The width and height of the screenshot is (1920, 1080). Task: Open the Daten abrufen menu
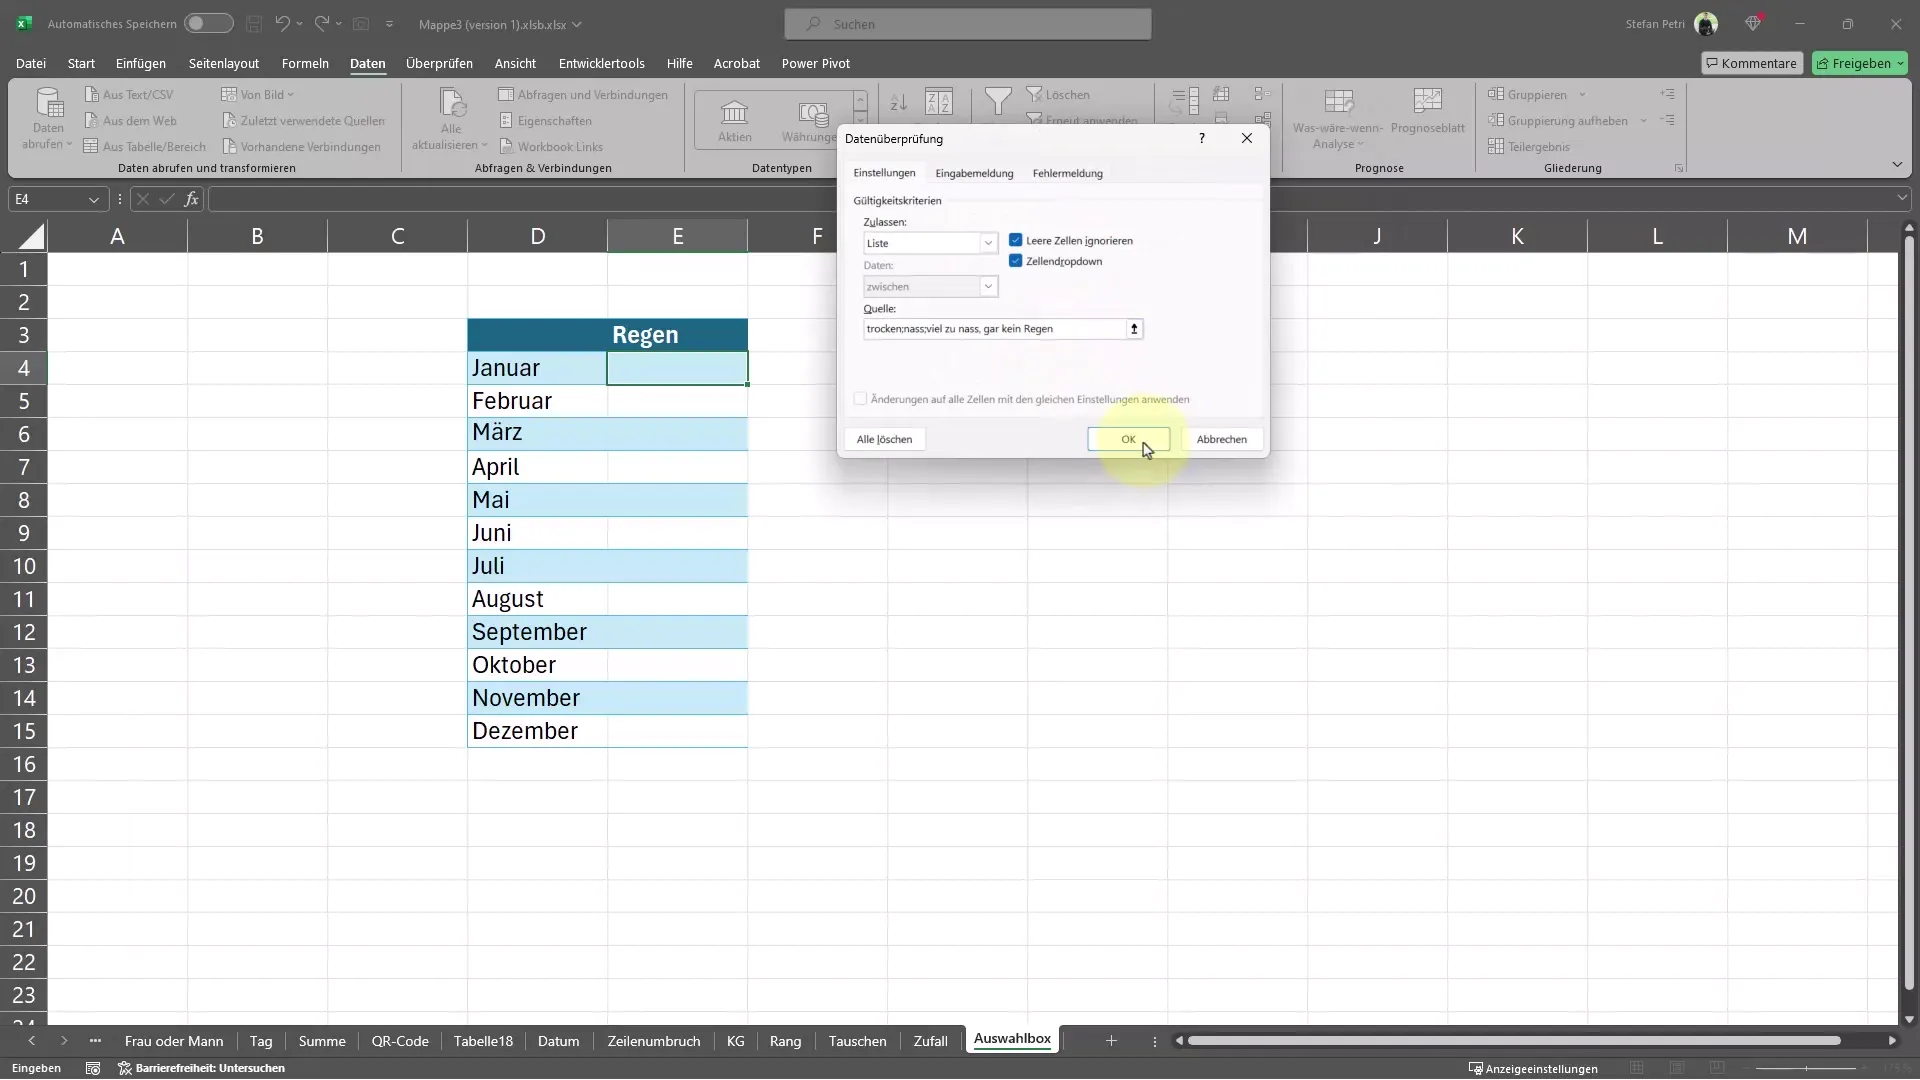tap(48, 120)
